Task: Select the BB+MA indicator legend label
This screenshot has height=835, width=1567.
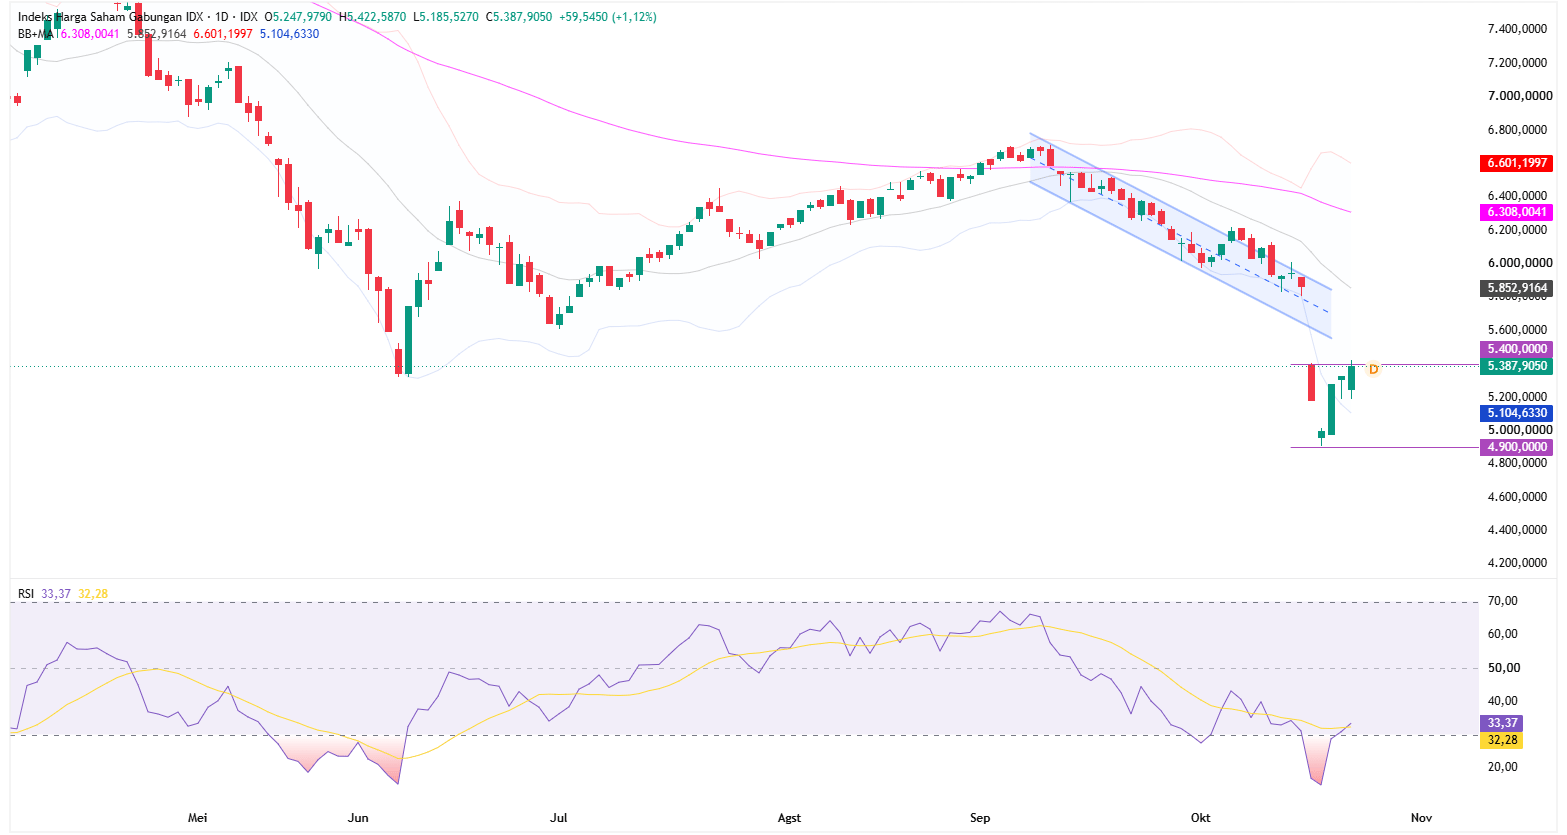Action: coord(35,34)
